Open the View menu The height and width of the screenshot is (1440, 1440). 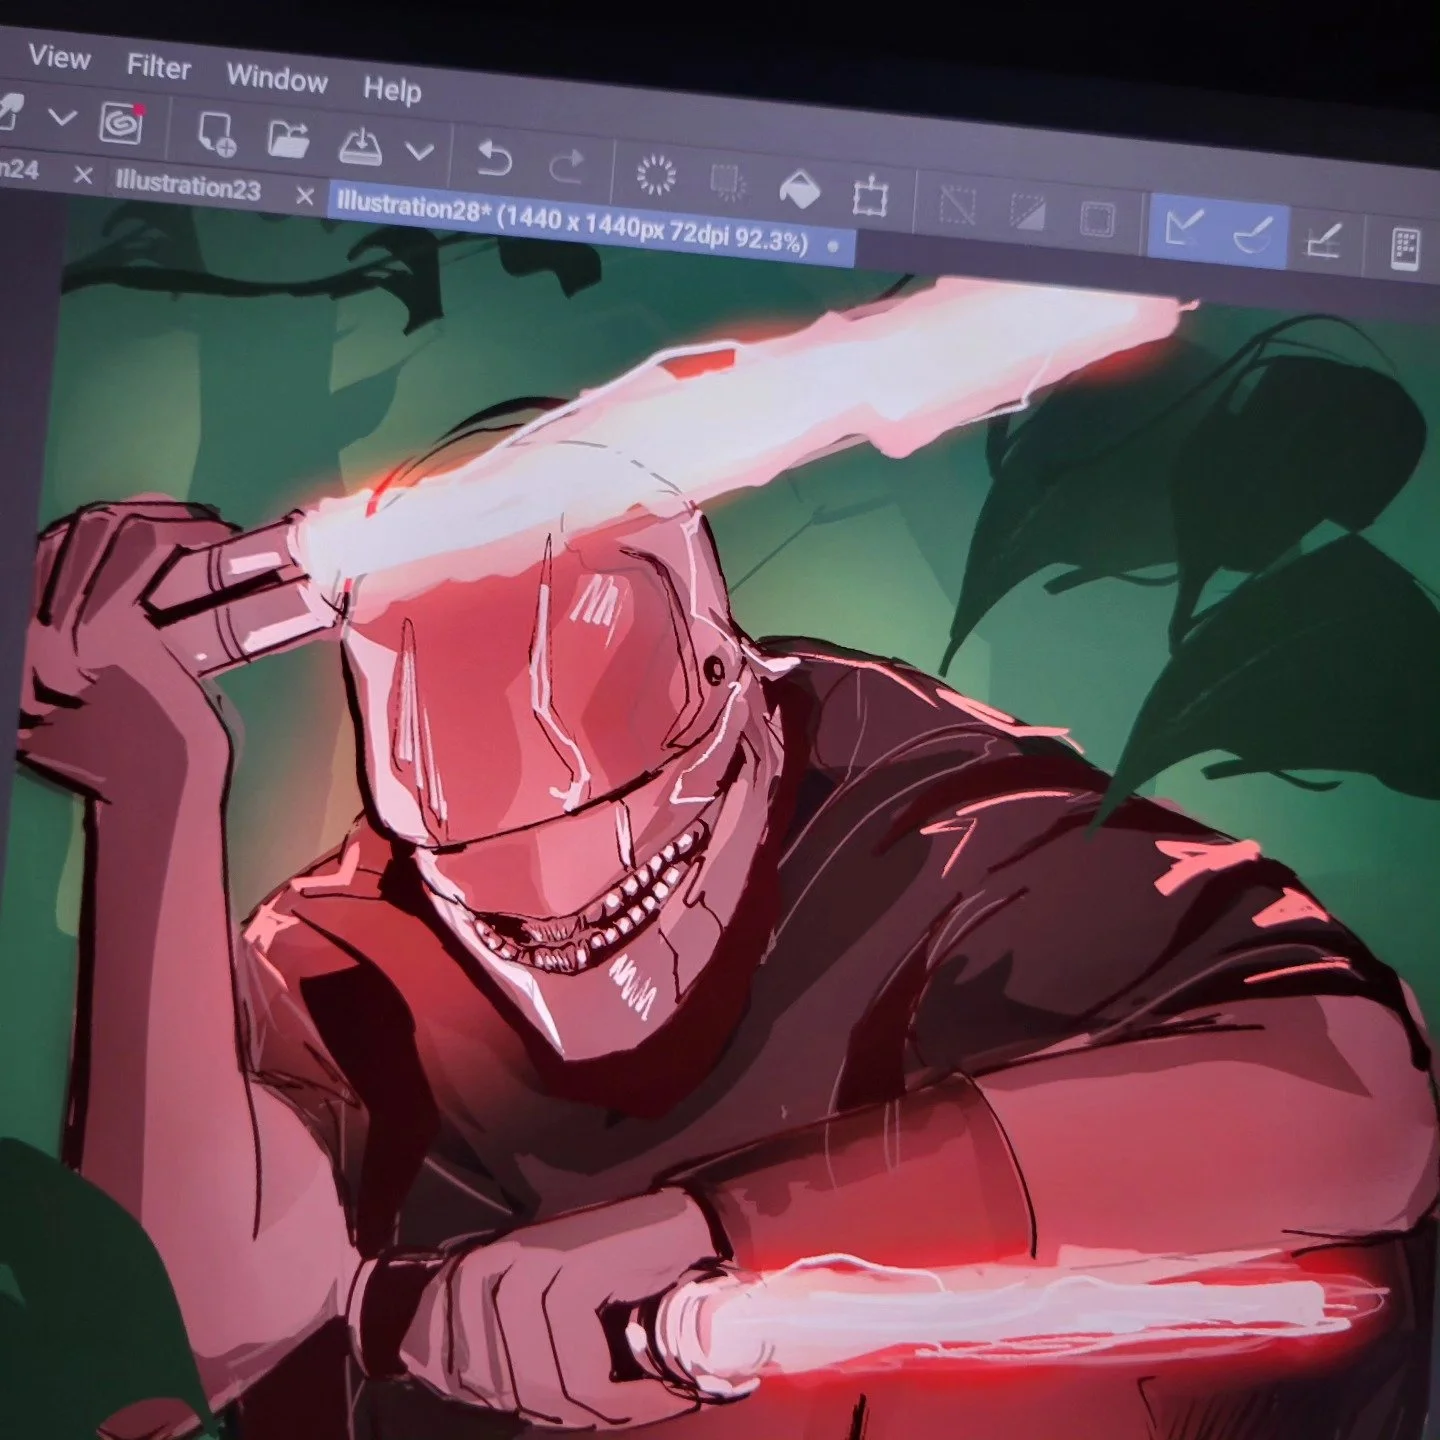point(59,57)
